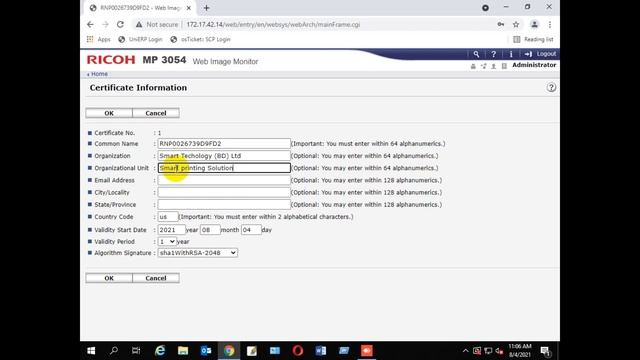Screen dimensions: 640x360
Task: Click the Chrome recording indicator icon in title bar
Action: pyautogui.click(x=485, y=8)
